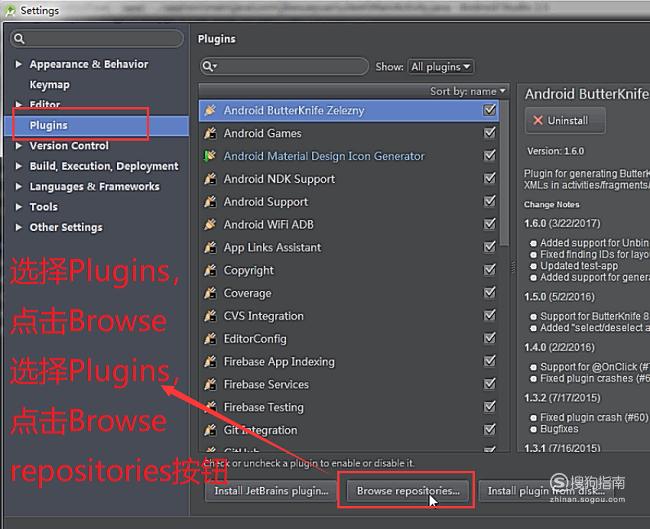The height and width of the screenshot is (529, 650).
Task: Open Languages & Frameworks settings
Action: (94, 187)
